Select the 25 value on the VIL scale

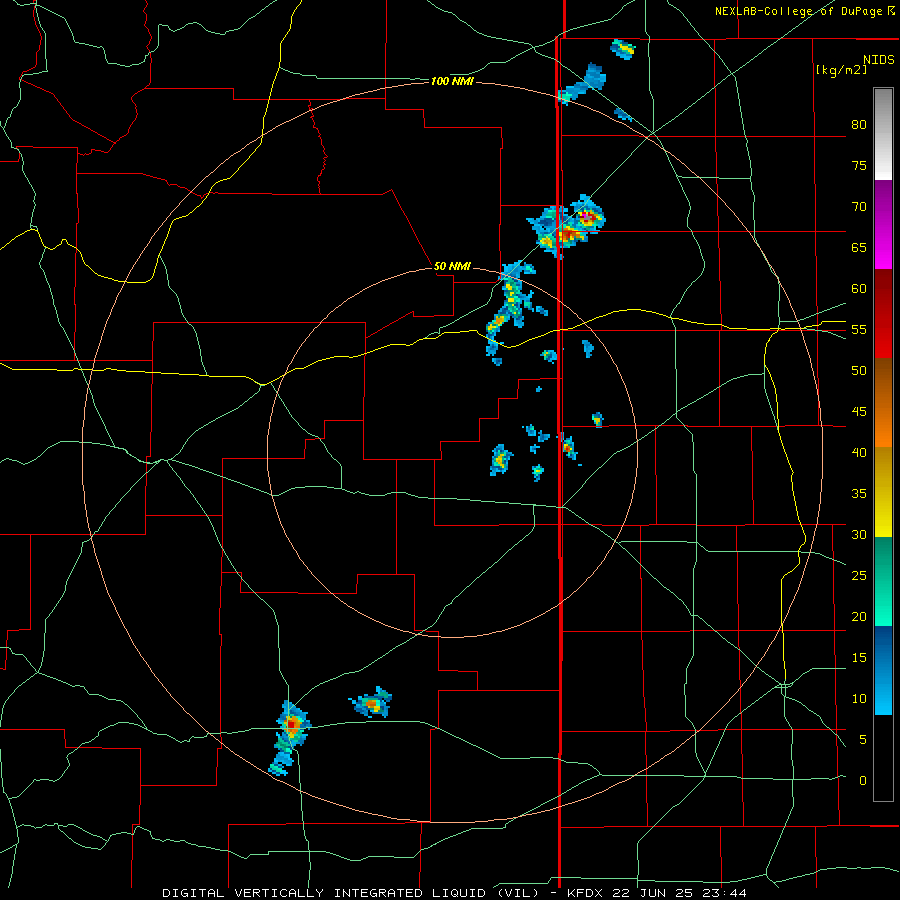coord(859,576)
